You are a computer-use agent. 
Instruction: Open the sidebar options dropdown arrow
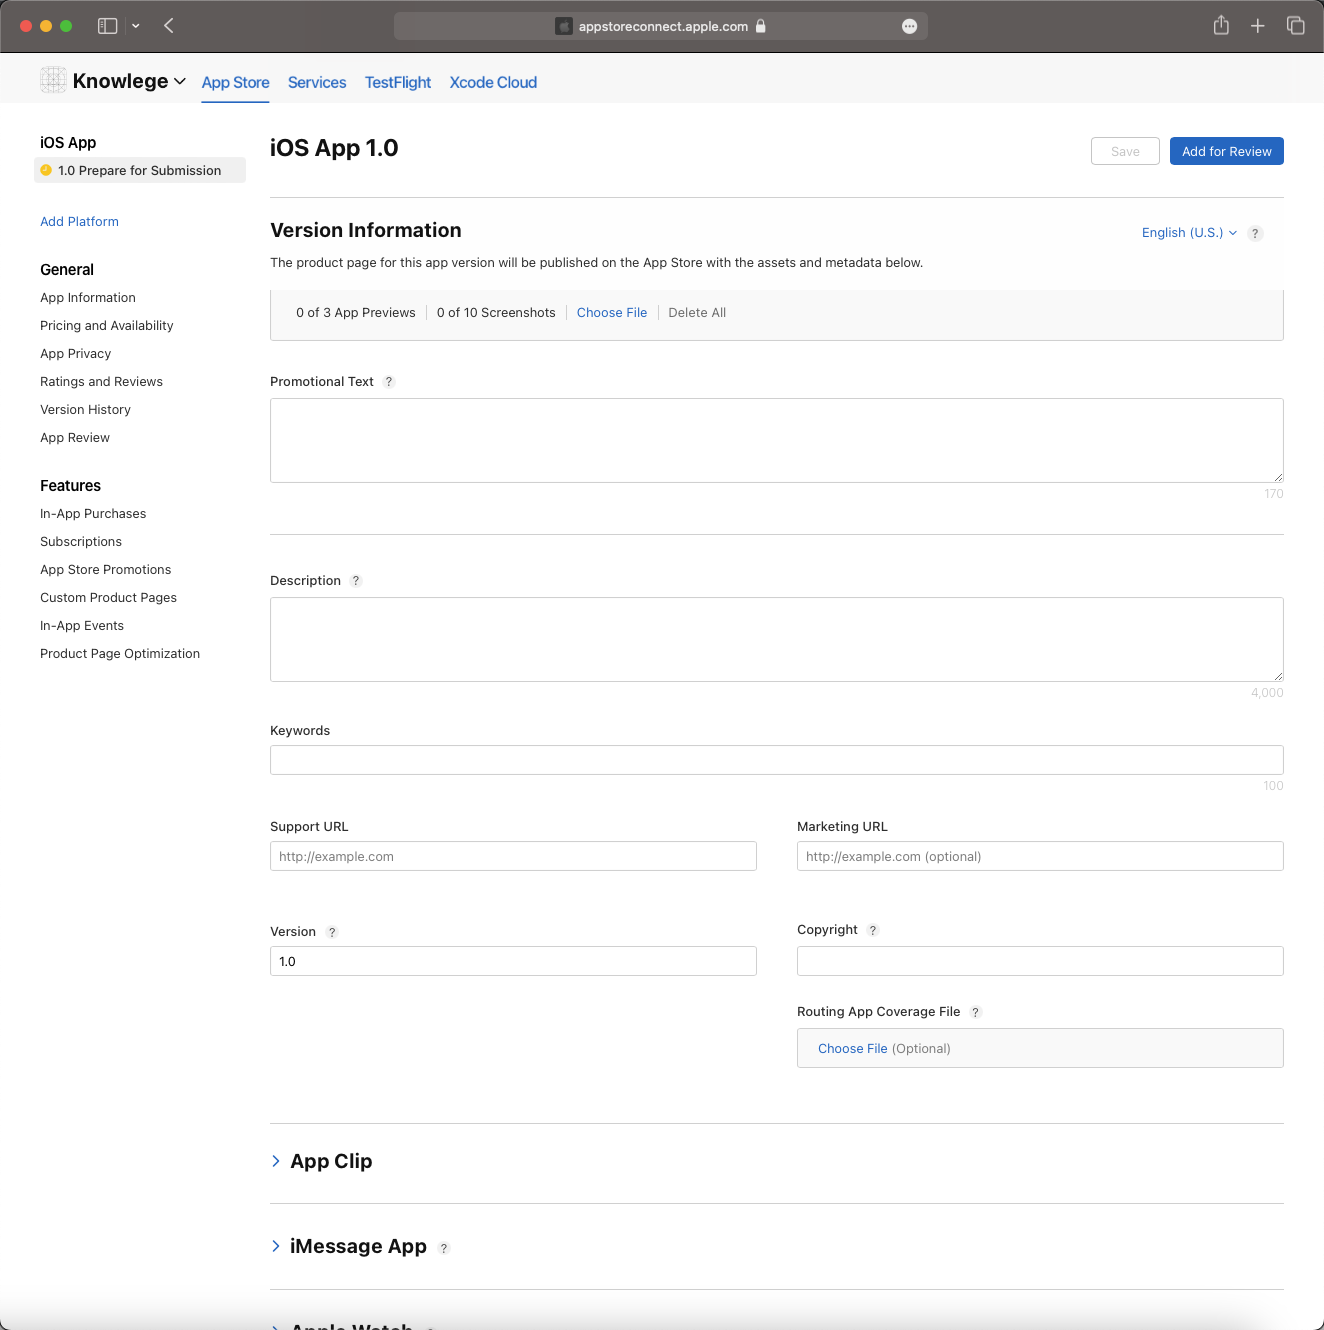click(x=136, y=26)
